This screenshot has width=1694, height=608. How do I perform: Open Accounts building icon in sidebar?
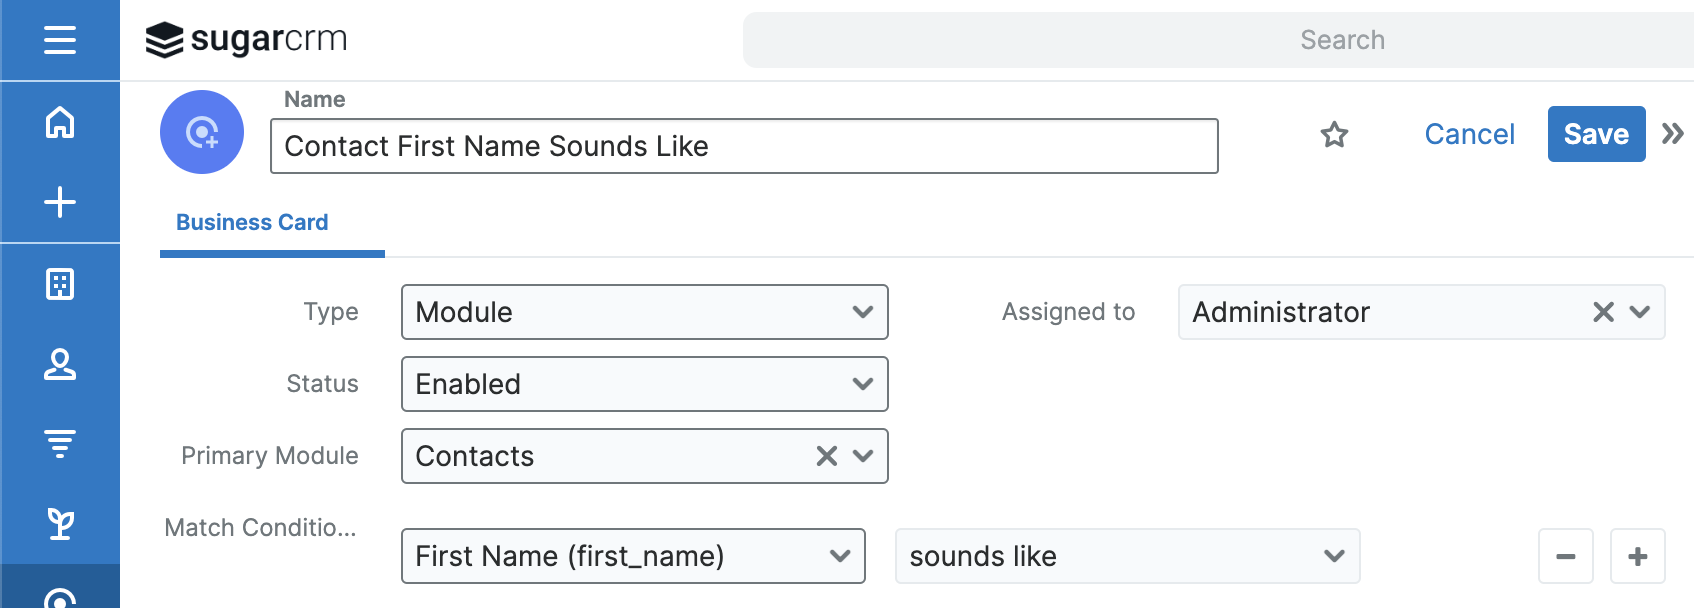(x=60, y=284)
